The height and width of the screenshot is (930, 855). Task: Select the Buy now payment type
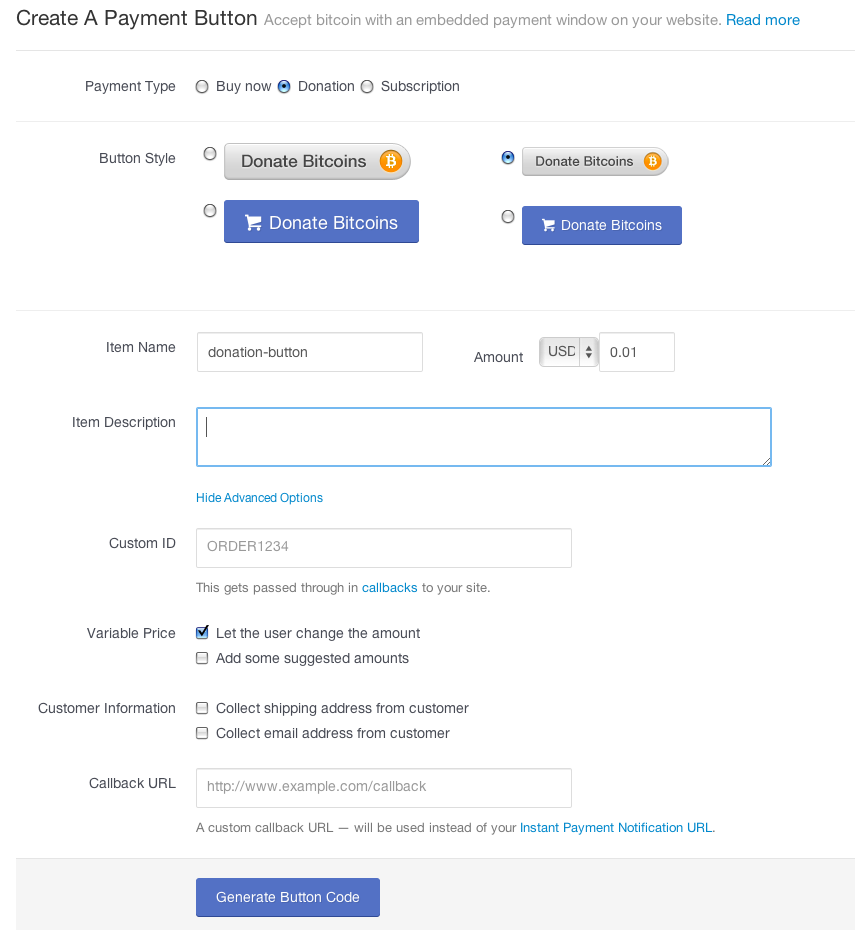coord(202,87)
